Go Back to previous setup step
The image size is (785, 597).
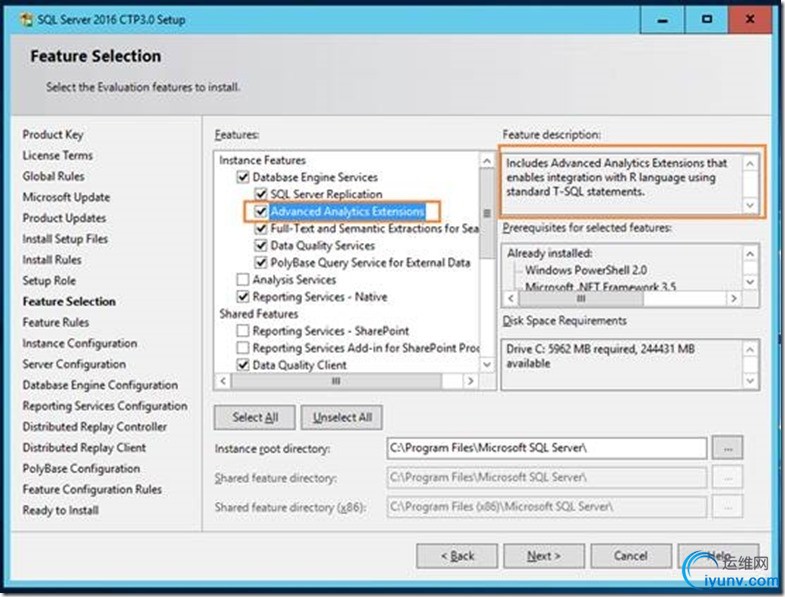pyautogui.click(x=457, y=556)
